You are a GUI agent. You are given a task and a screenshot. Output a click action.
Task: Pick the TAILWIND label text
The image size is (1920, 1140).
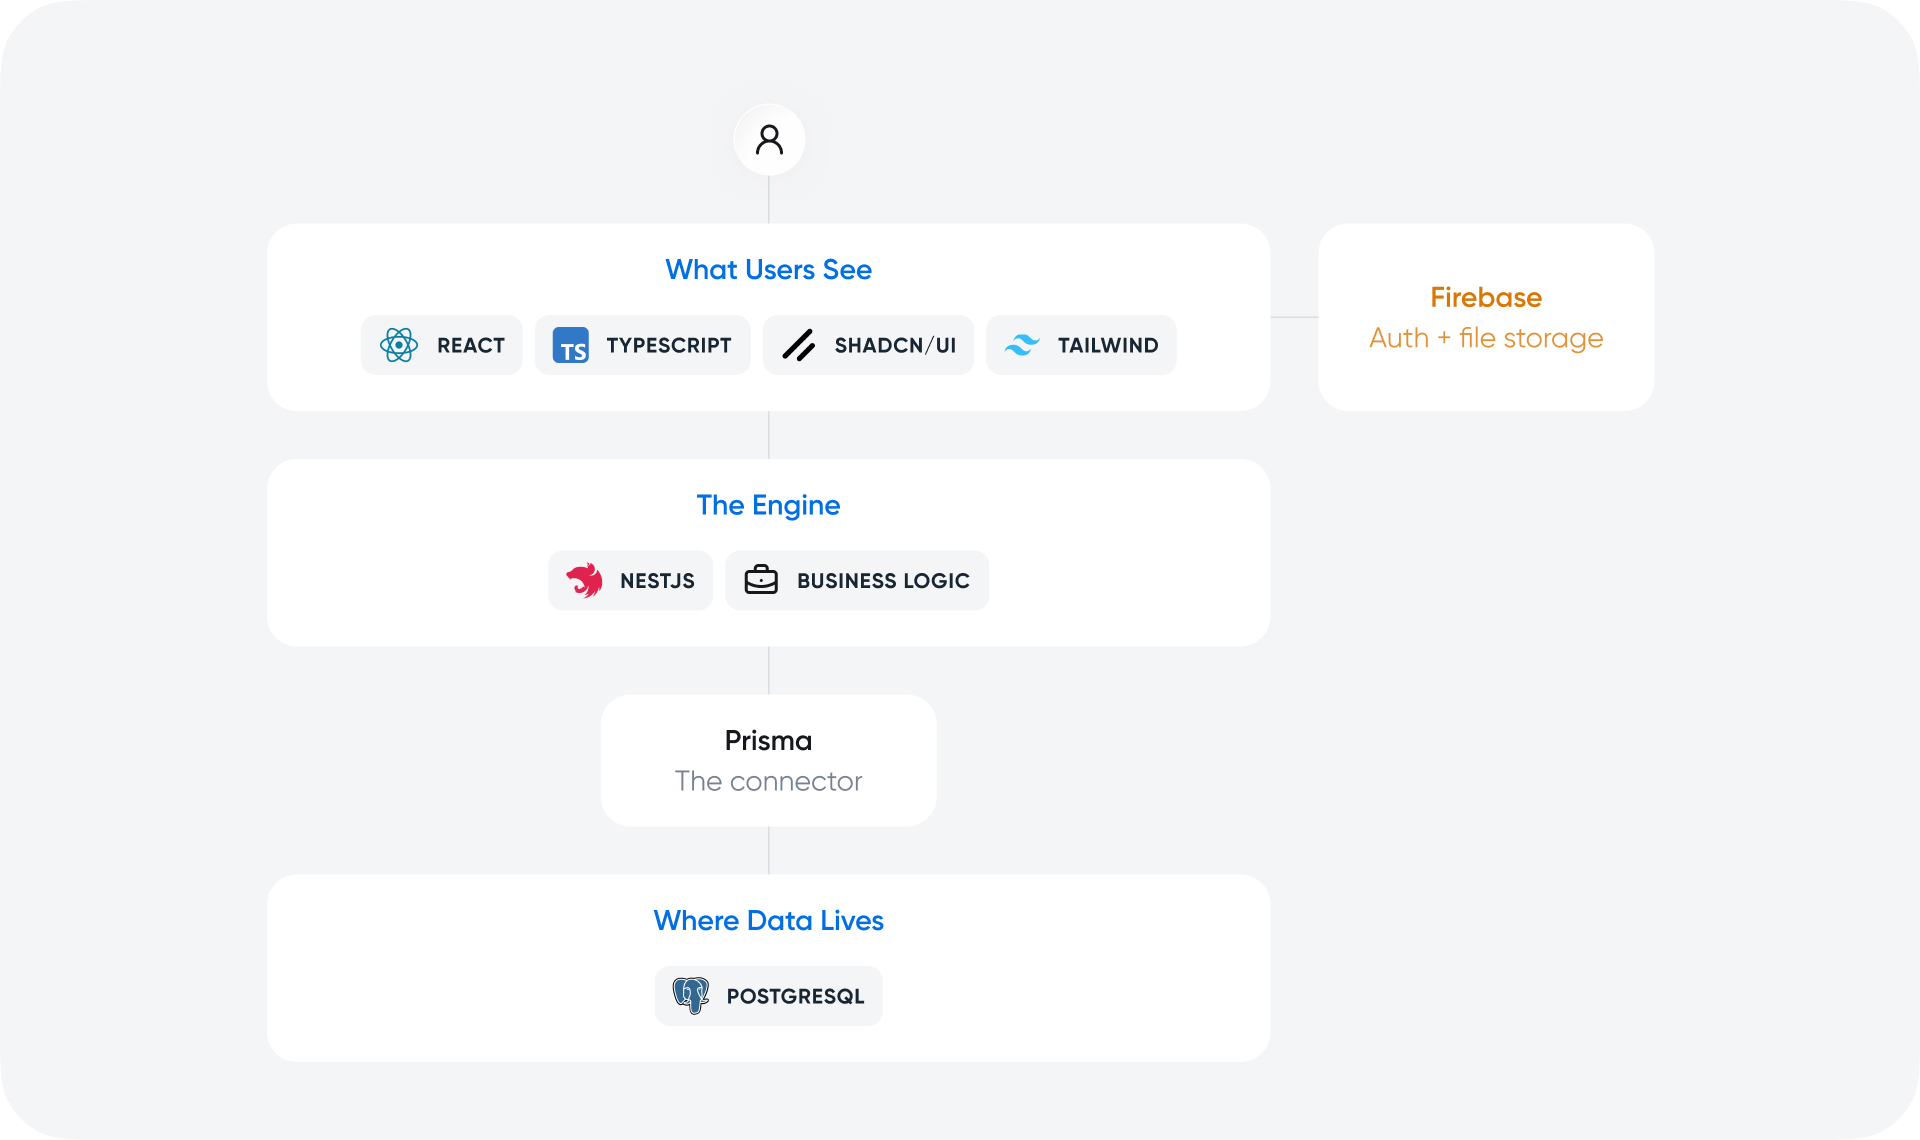pyautogui.click(x=1108, y=346)
